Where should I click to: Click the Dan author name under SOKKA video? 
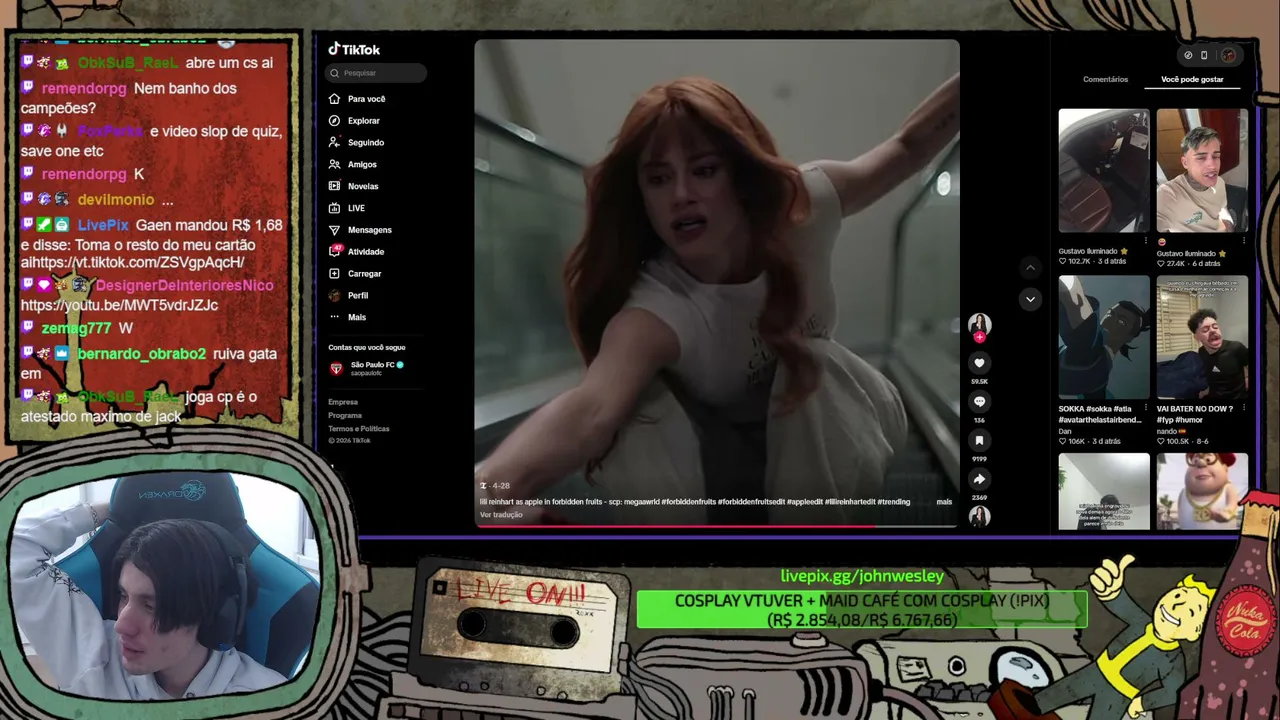pyautogui.click(x=1065, y=431)
